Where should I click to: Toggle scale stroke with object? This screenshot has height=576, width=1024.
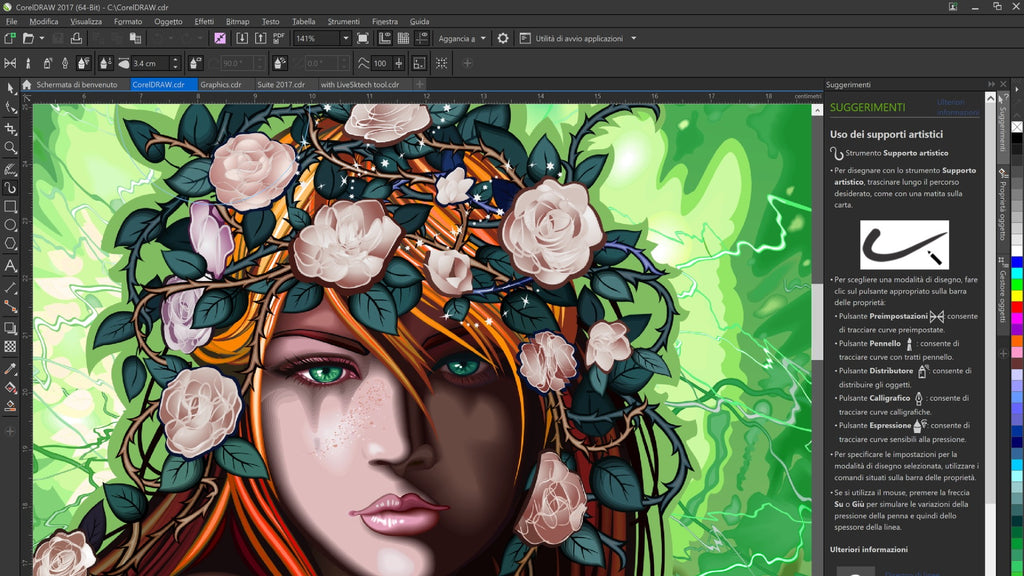click(x=419, y=63)
